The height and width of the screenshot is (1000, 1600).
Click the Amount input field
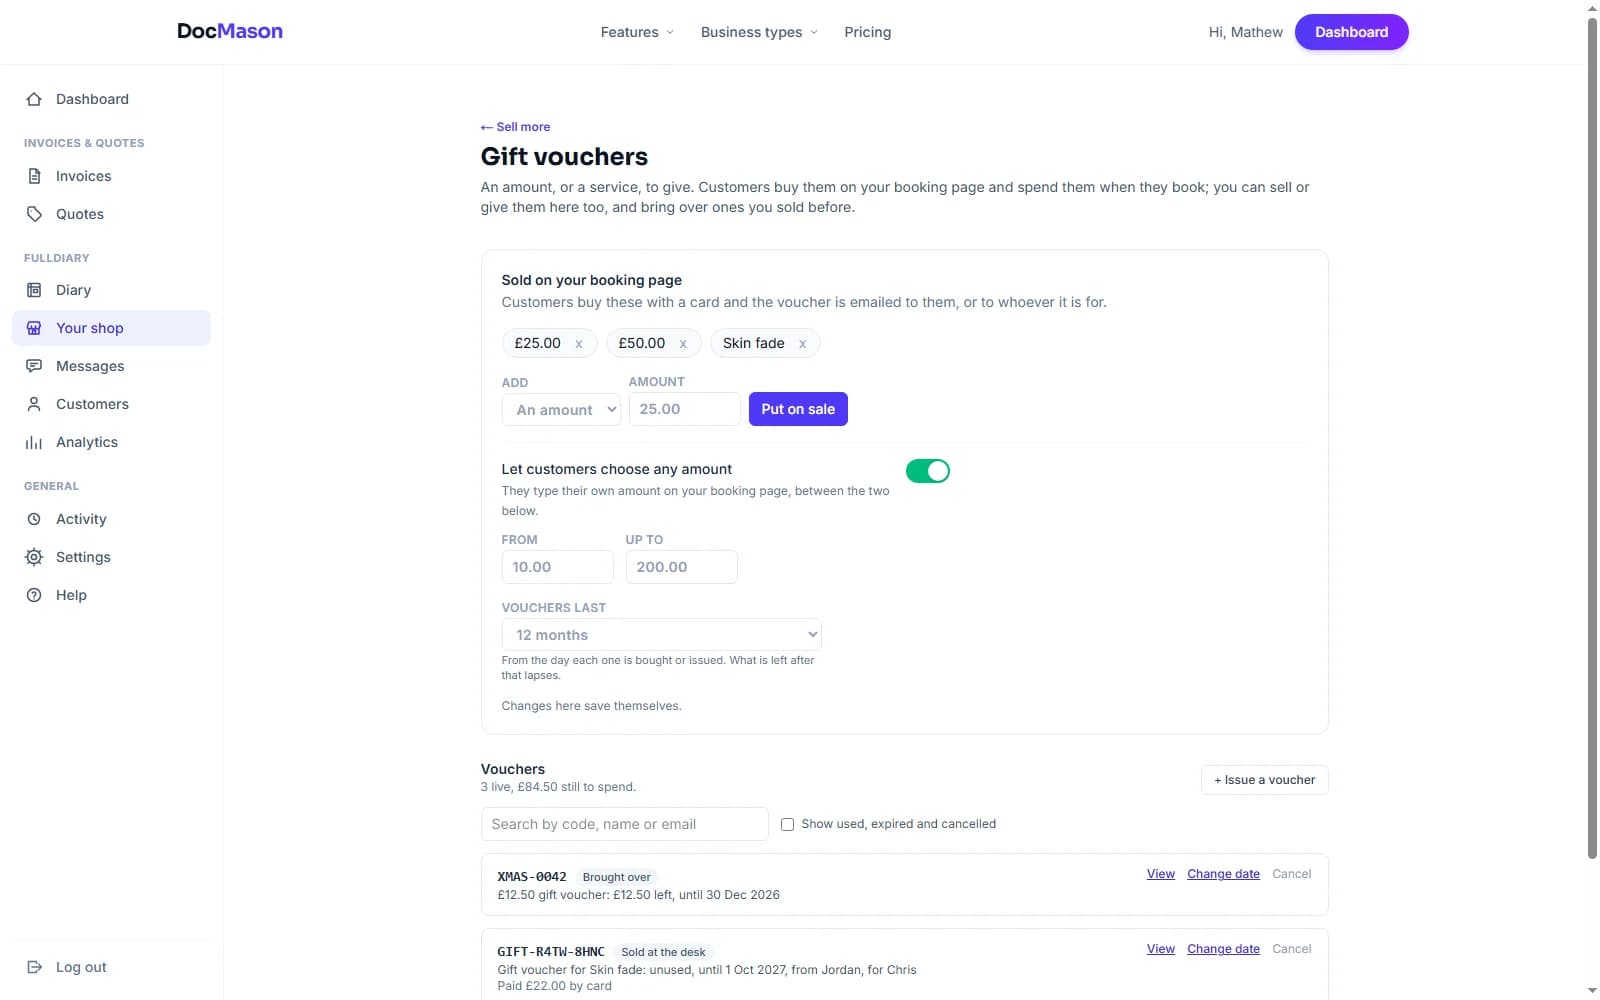pos(684,409)
